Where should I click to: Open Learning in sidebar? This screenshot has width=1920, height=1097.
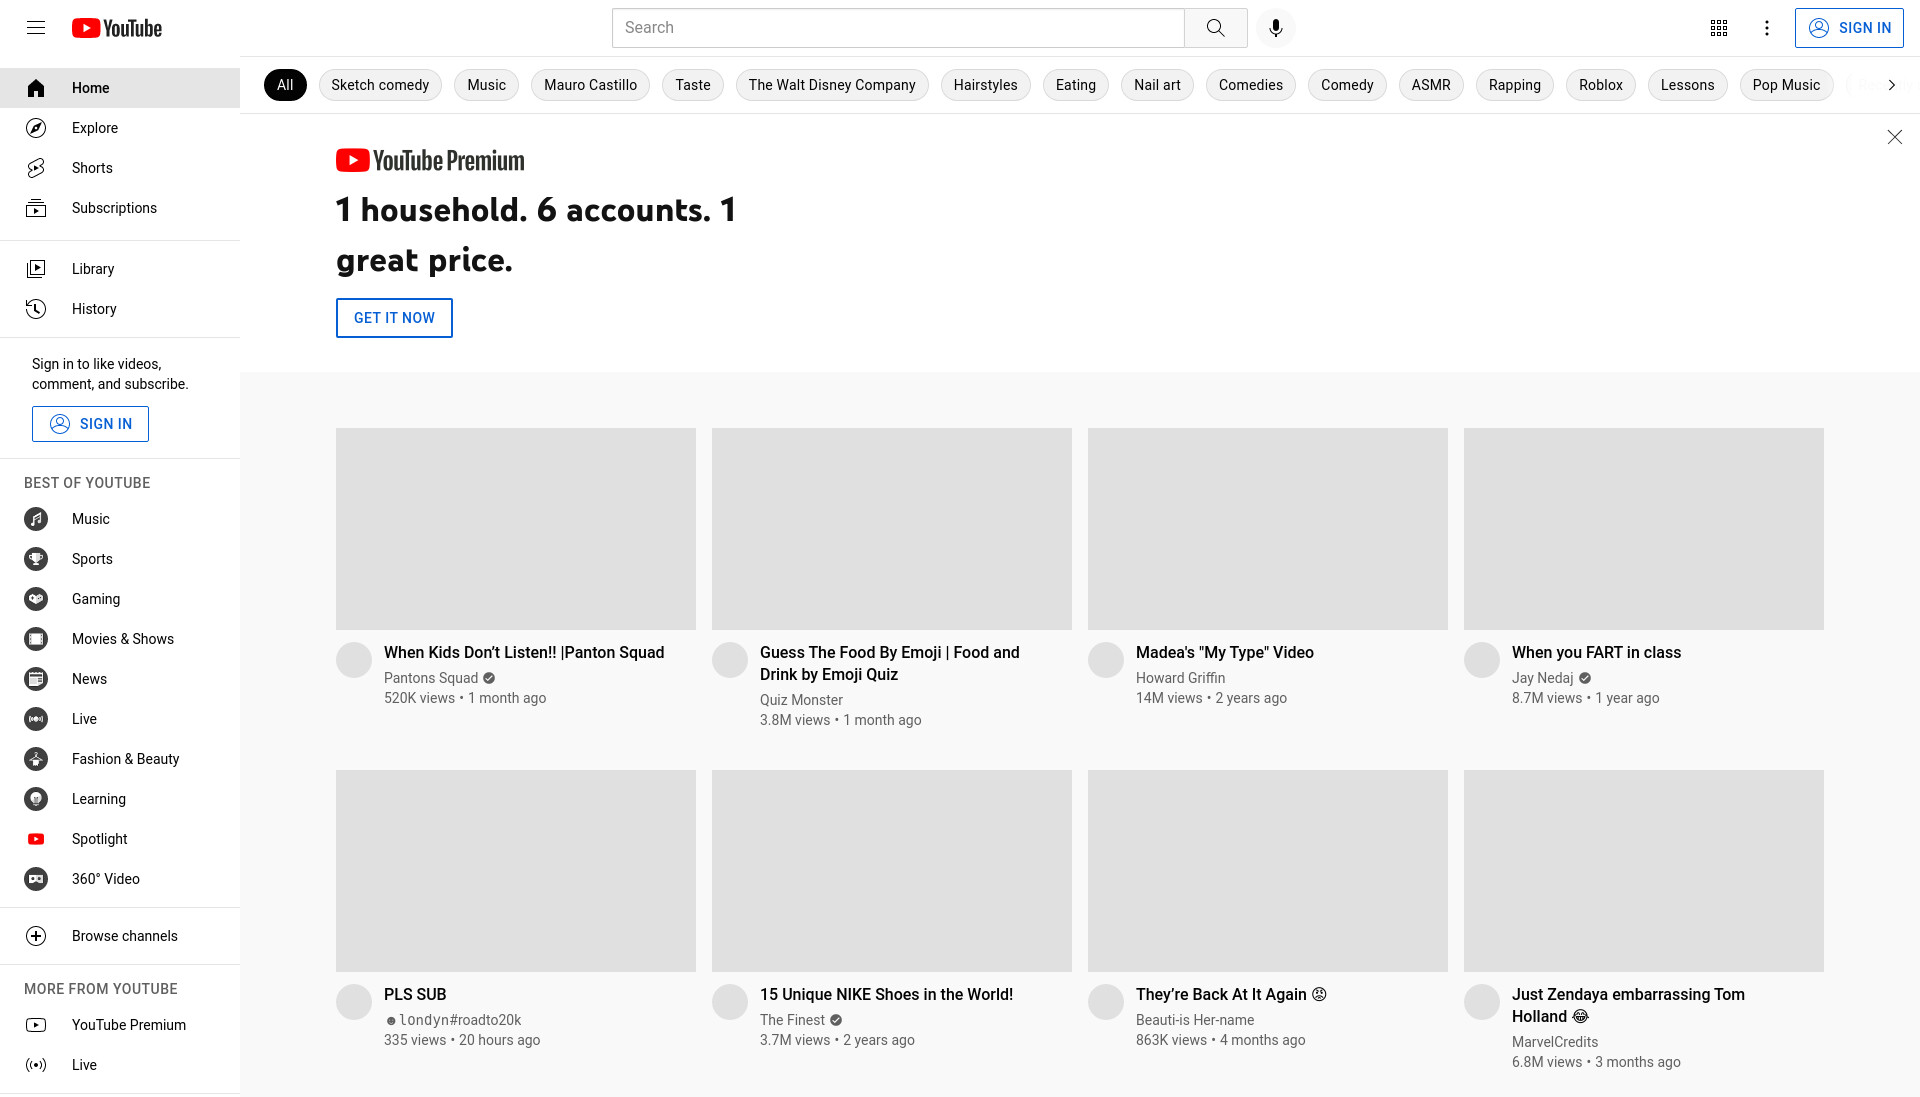(x=120, y=799)
